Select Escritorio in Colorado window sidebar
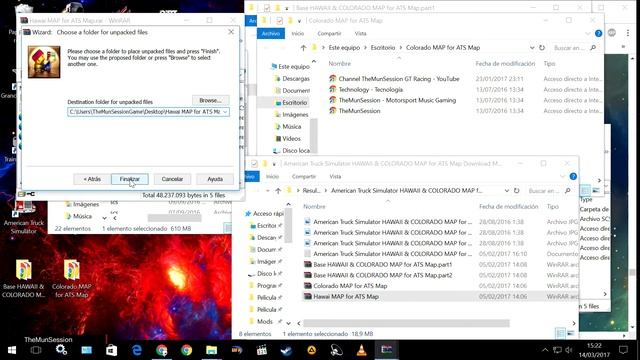640x360 pixels. pyautogui.click(x=291, y=103)
